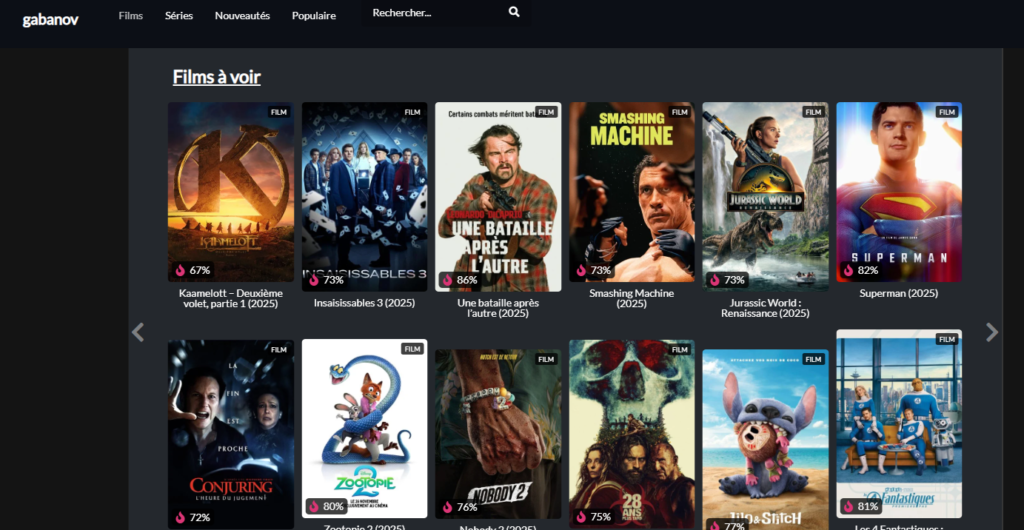Open the Populaire page

314,16
